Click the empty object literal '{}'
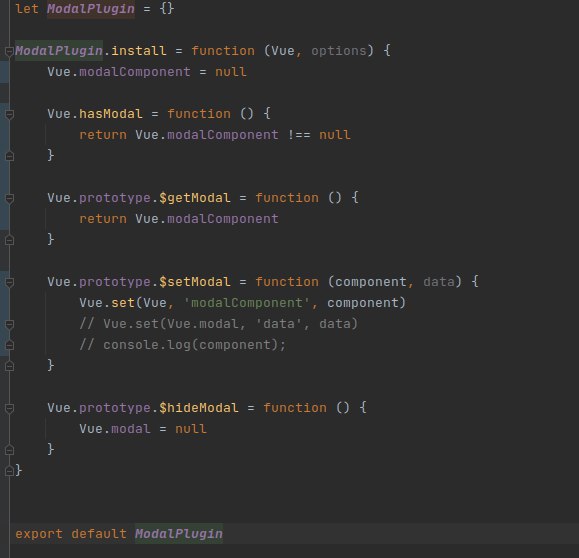The image size is (579, 558). point(167,9)
